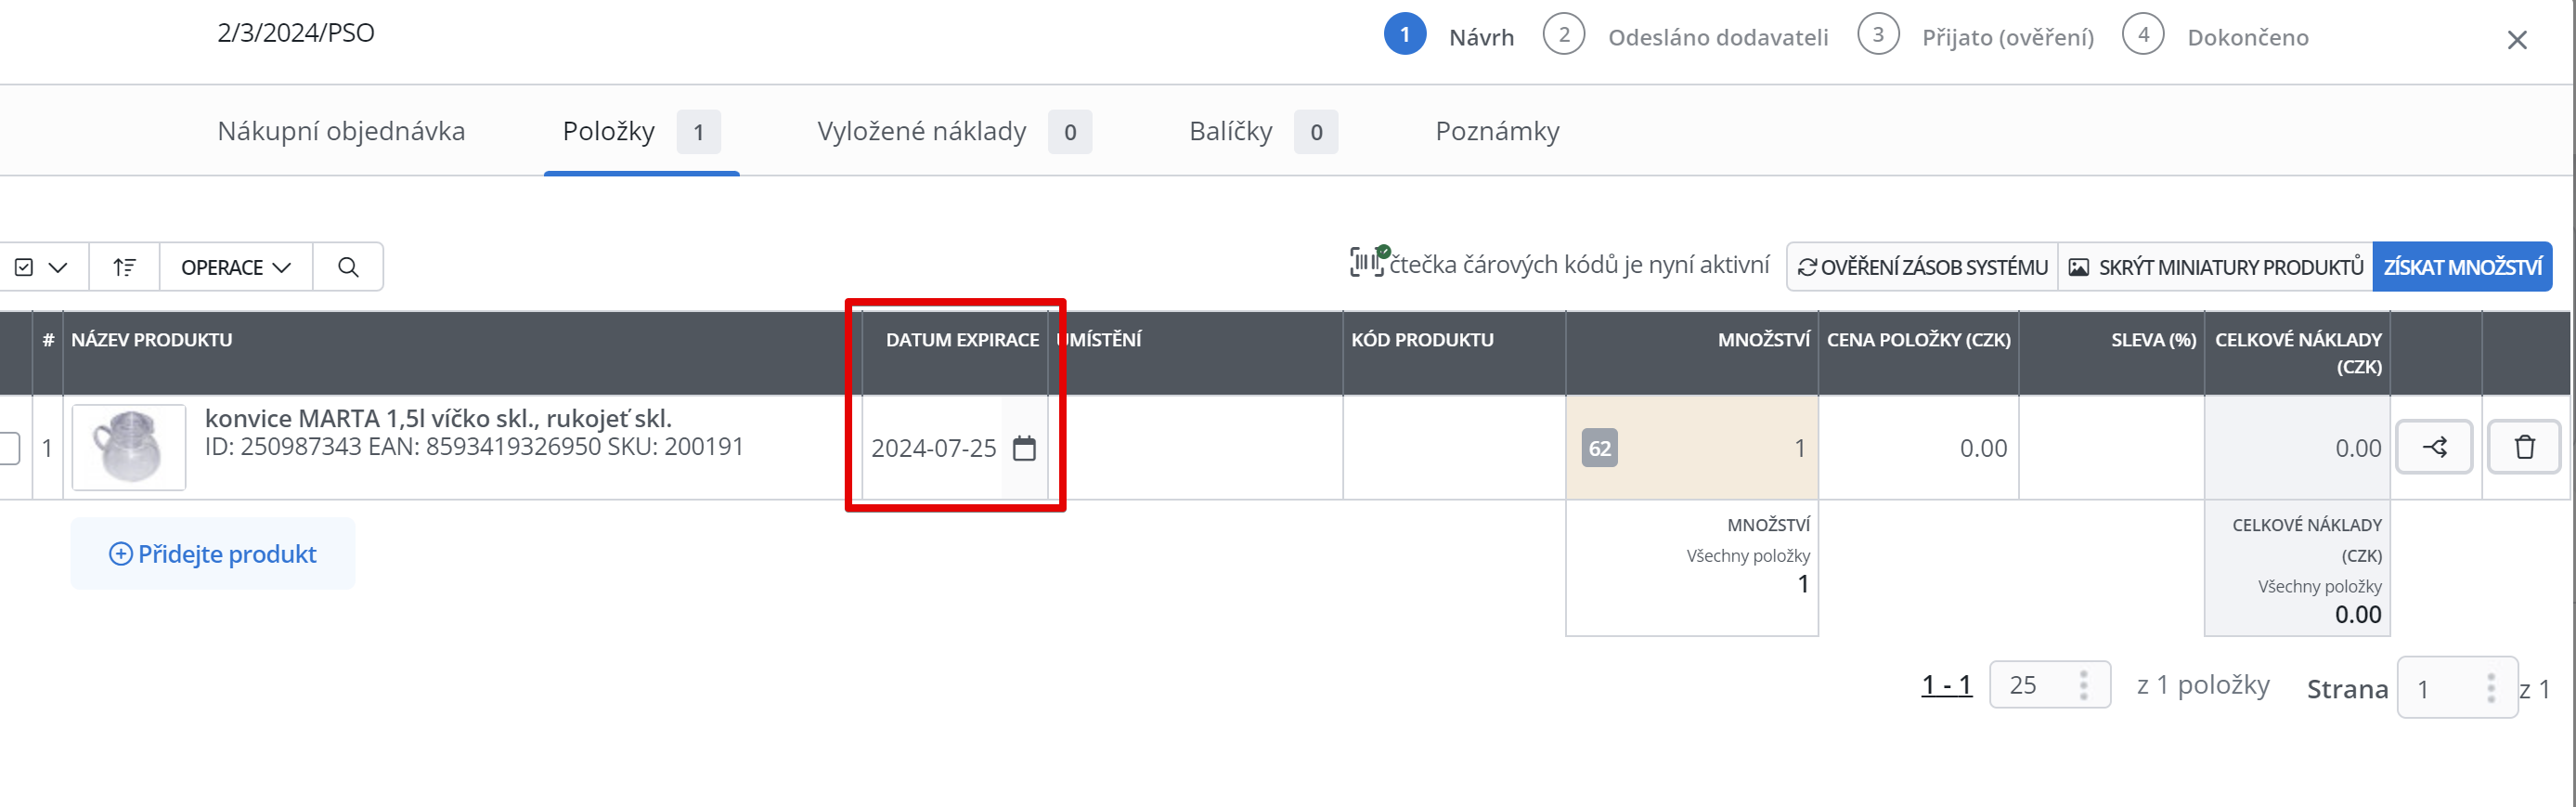Image resolution: width=2576 pixels, height=807 pixels.
Task: Click the location cell in row 1
Action: (x=1195, y=448)
